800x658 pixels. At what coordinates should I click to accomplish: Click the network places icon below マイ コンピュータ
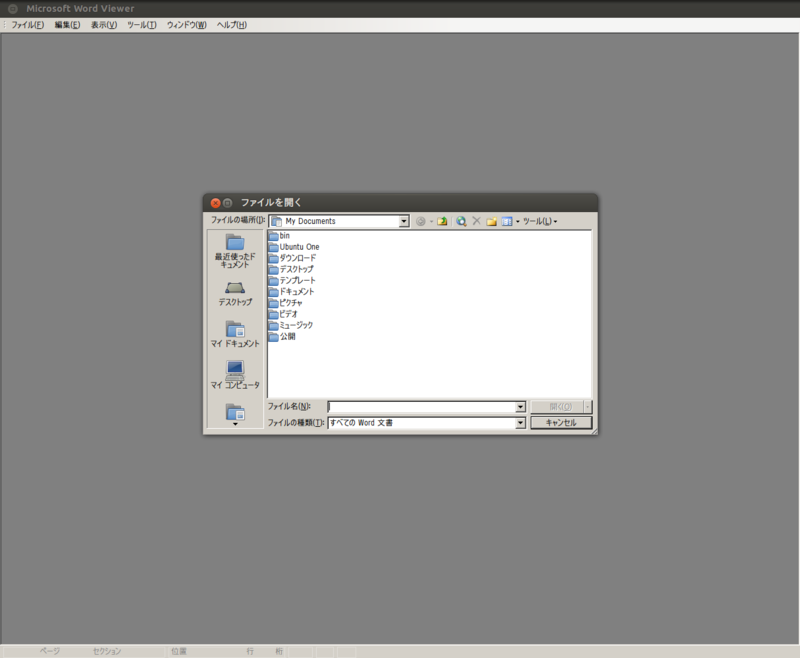point(235,412)
